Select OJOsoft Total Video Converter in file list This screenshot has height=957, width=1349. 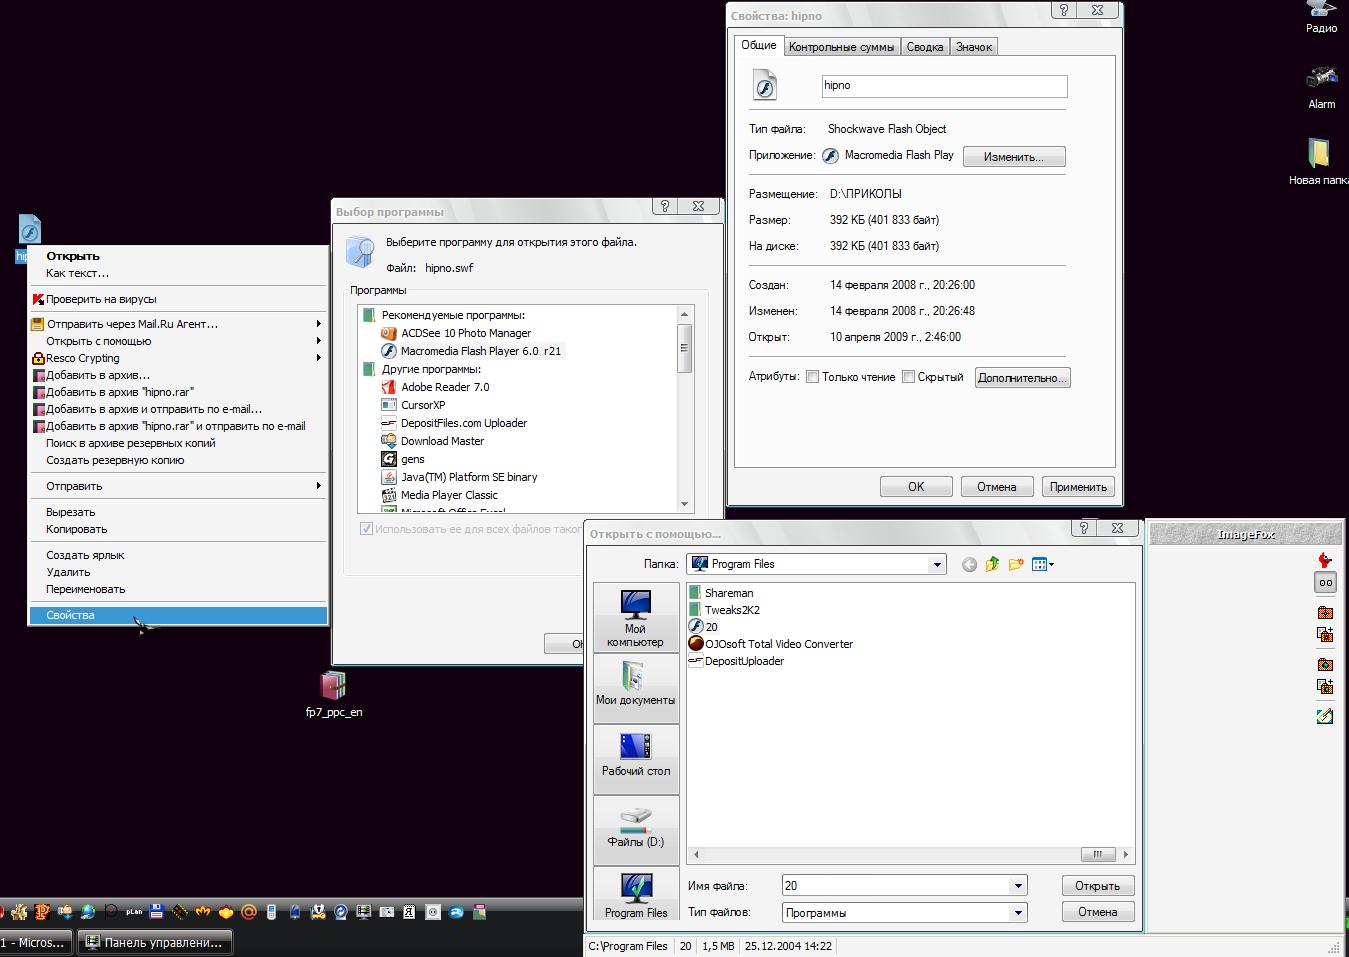[x=770, y=644]
